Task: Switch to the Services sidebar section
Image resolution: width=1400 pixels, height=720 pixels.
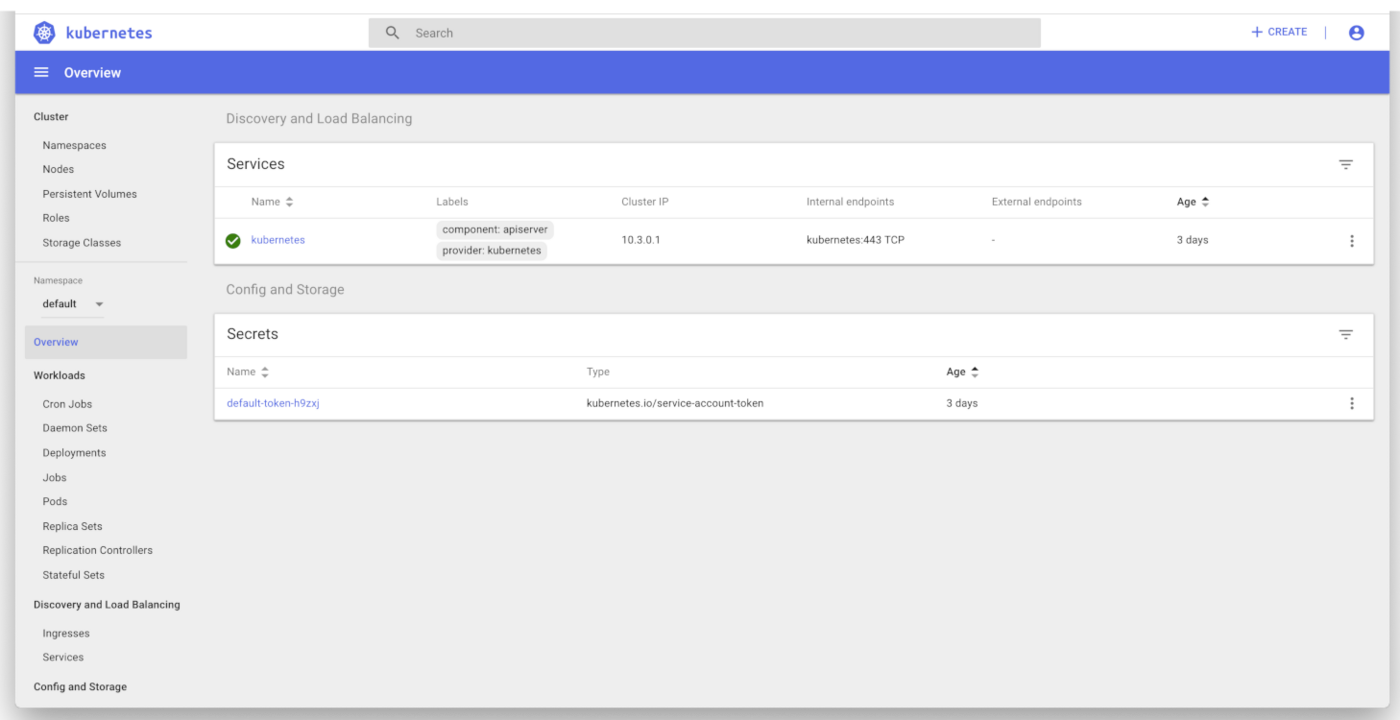Action: [63, 657]
